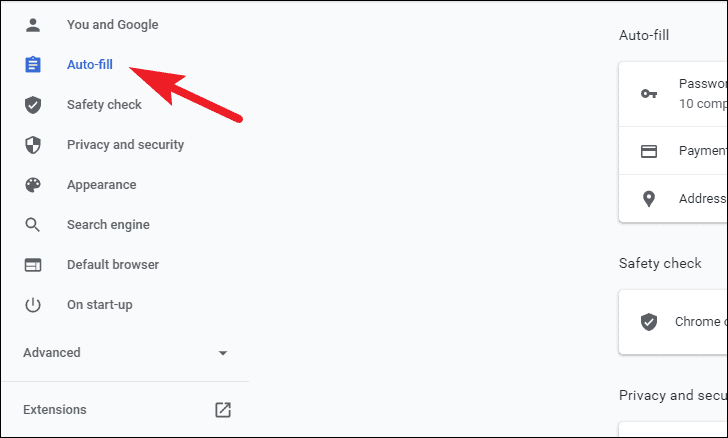Open the Passwords row in Auto-fill card
This screenshot has height=438, width=728.
point(673,94)
